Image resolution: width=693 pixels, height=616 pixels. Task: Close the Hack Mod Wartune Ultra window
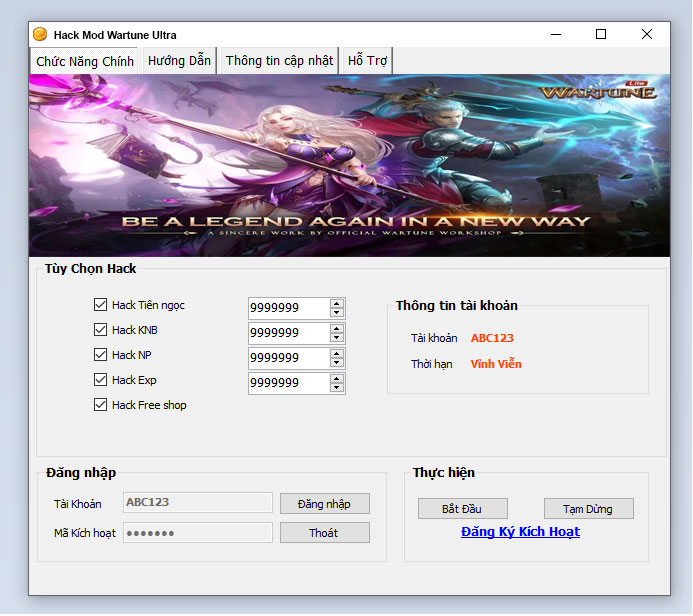pyautogui.click(x=647, y=34)
